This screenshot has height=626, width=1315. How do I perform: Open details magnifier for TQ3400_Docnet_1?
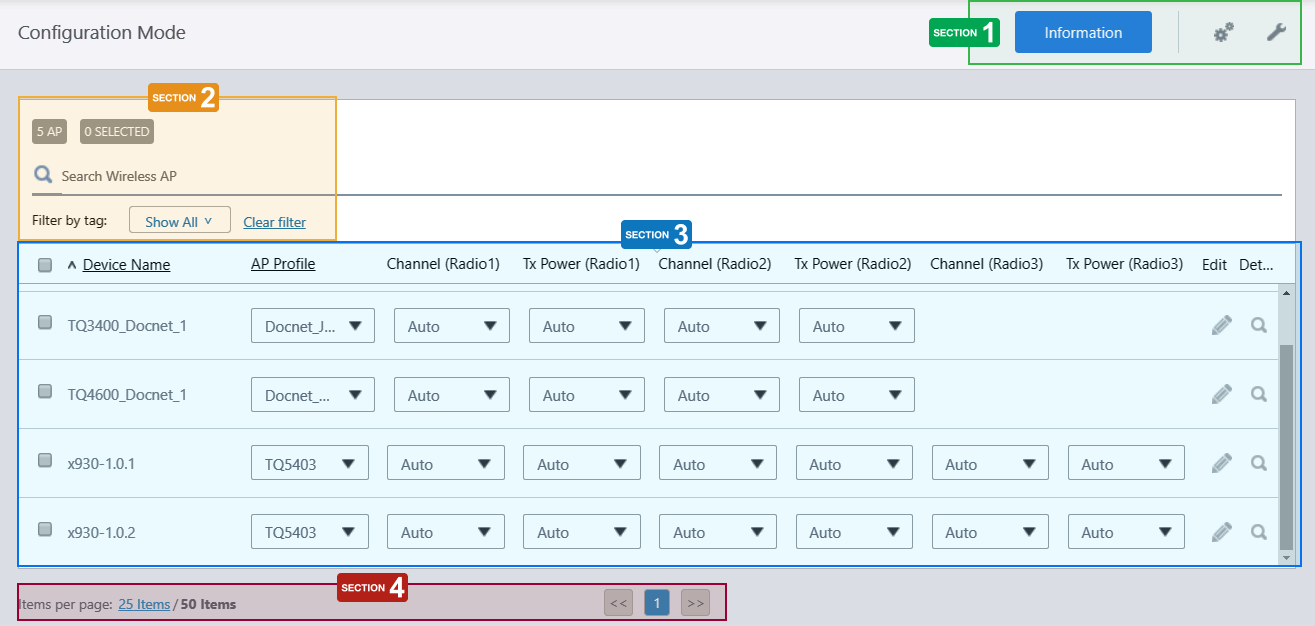tap(1259, 325)
